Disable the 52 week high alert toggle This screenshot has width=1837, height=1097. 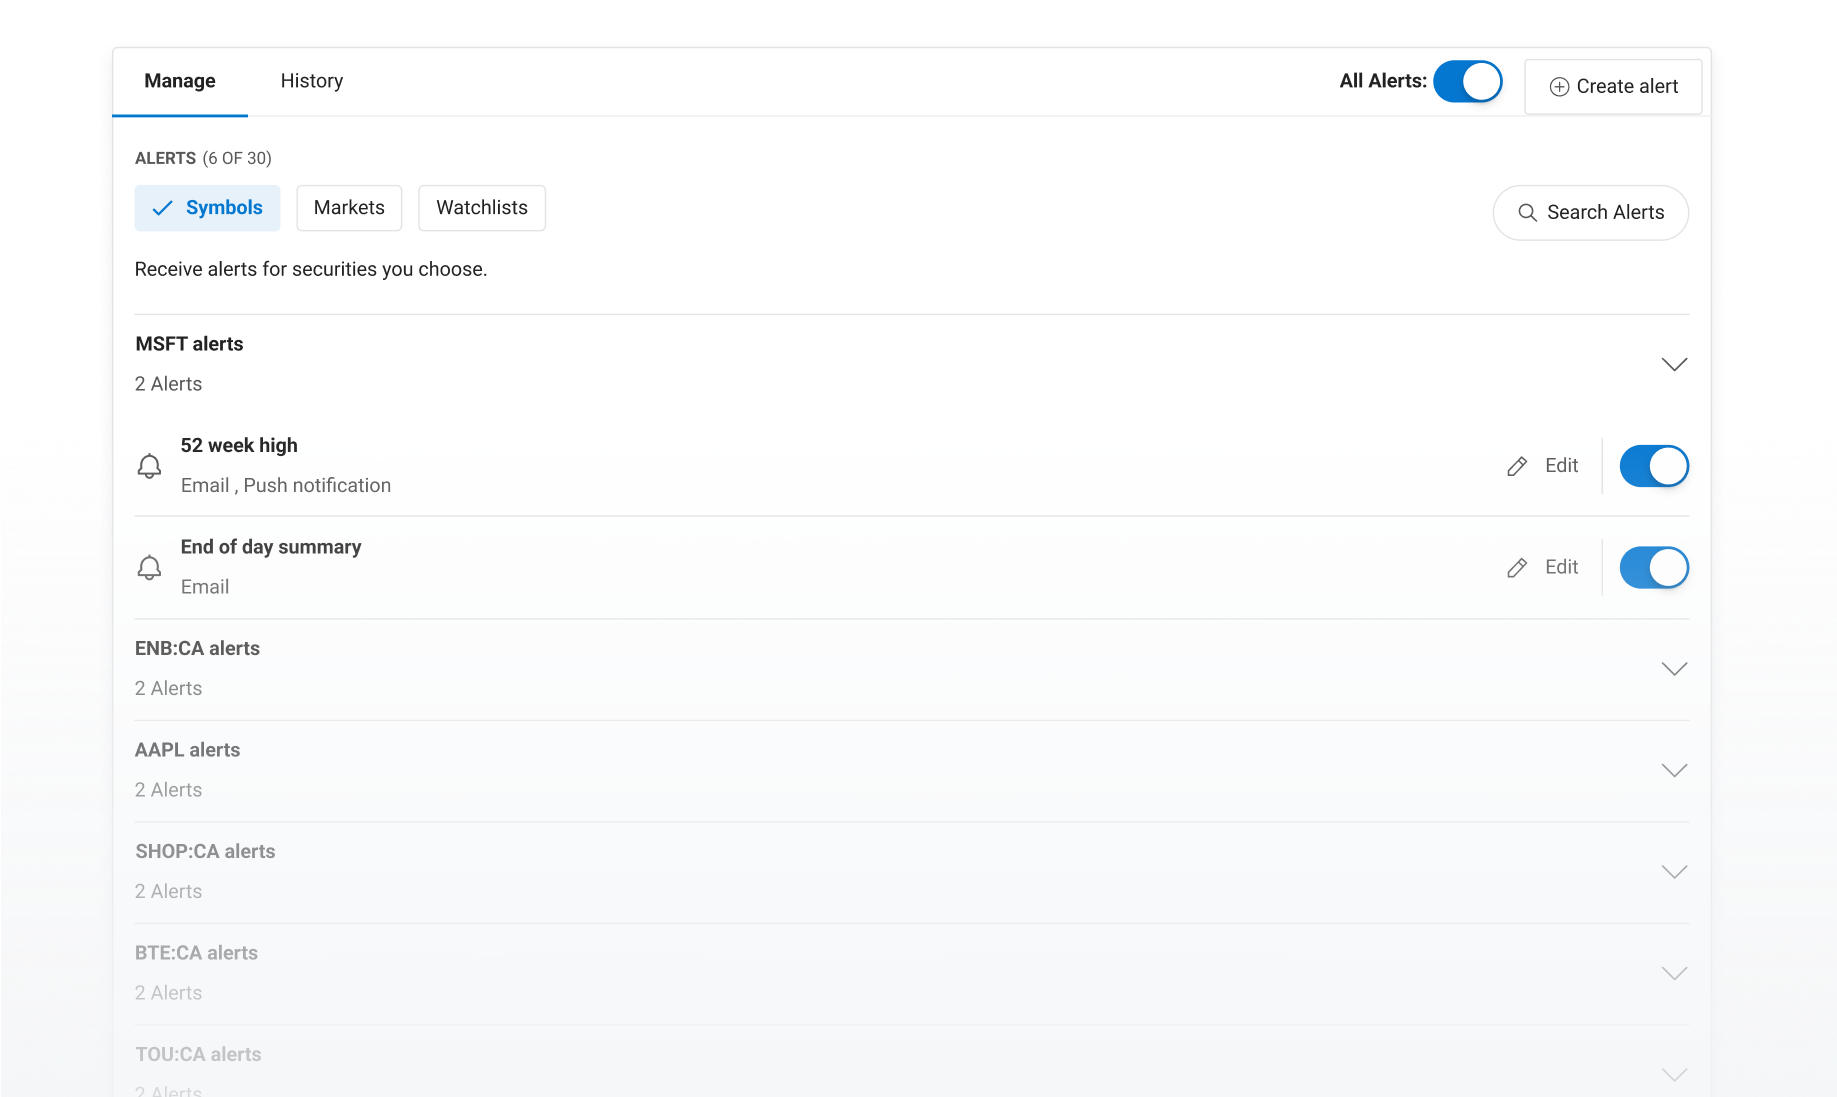(1654, 466)
